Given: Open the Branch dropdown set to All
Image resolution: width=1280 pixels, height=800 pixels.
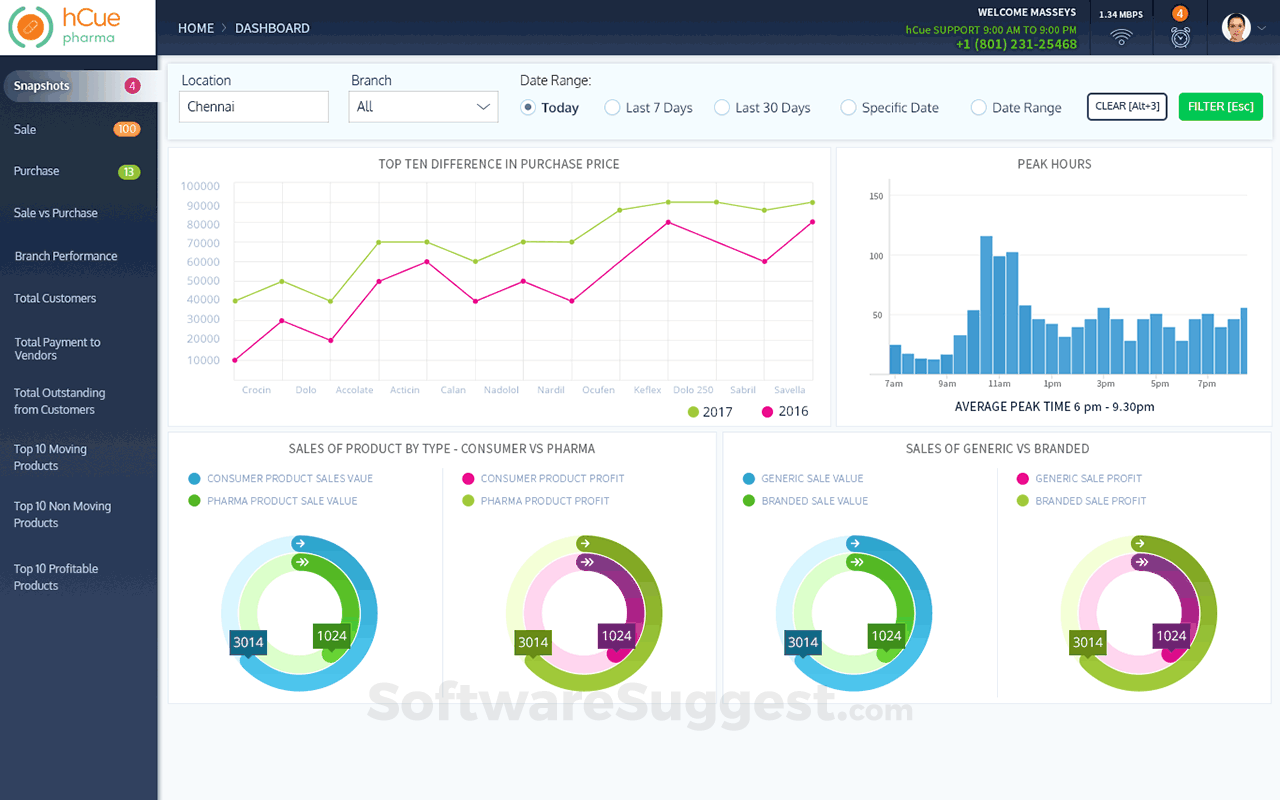Looking at the screenshot, I should click(x=422, y=106).
